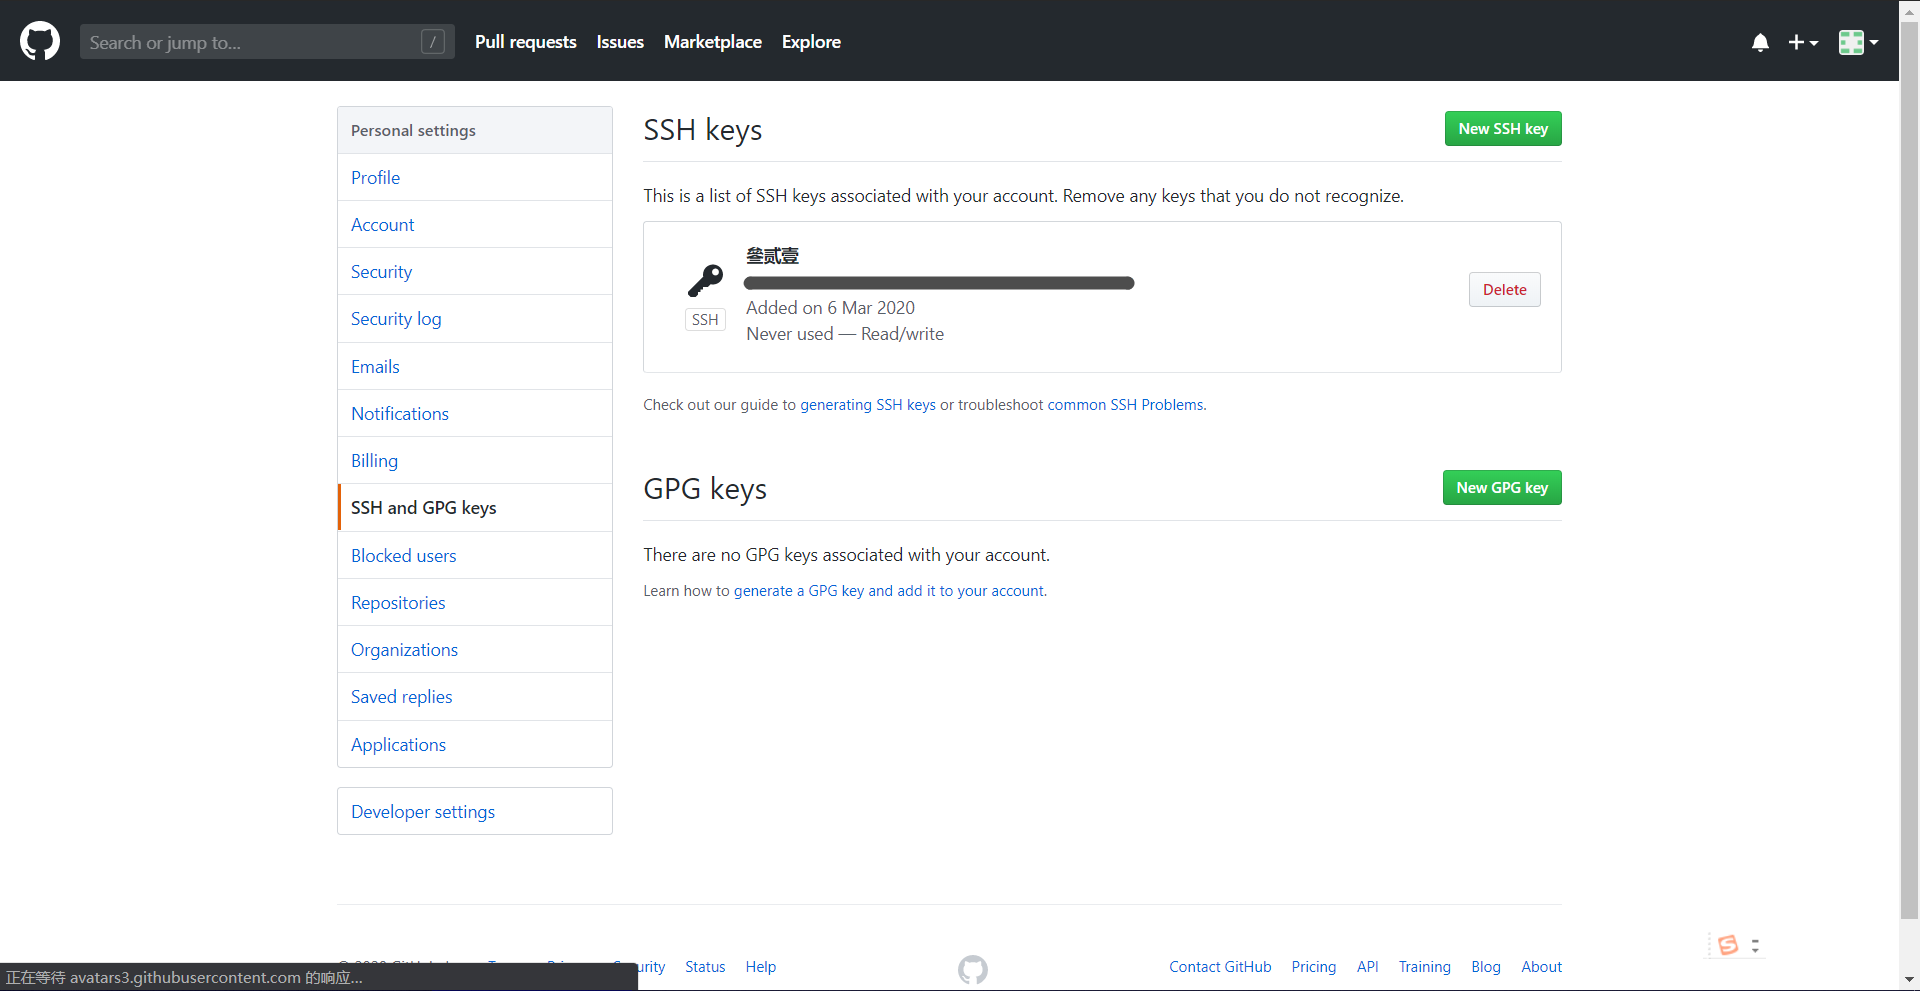Open the notifications bell icon
1920x991 pixels.
1760,42
